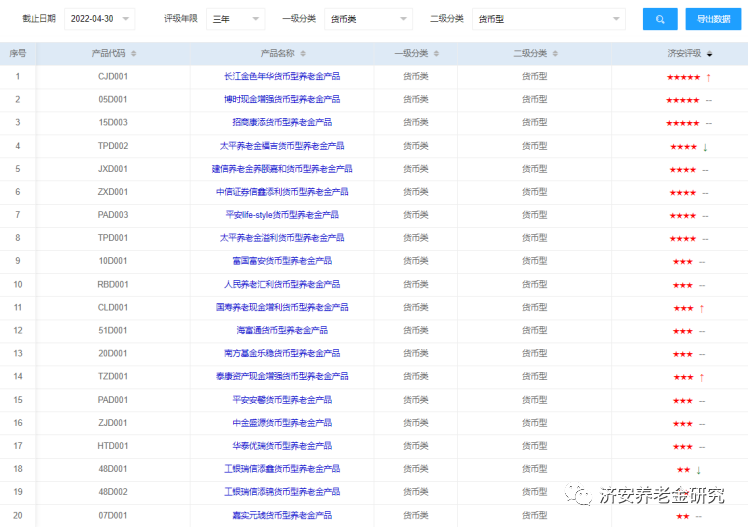
Task: Click red up arrow in CLD001 row
Action: click(702, 309)
